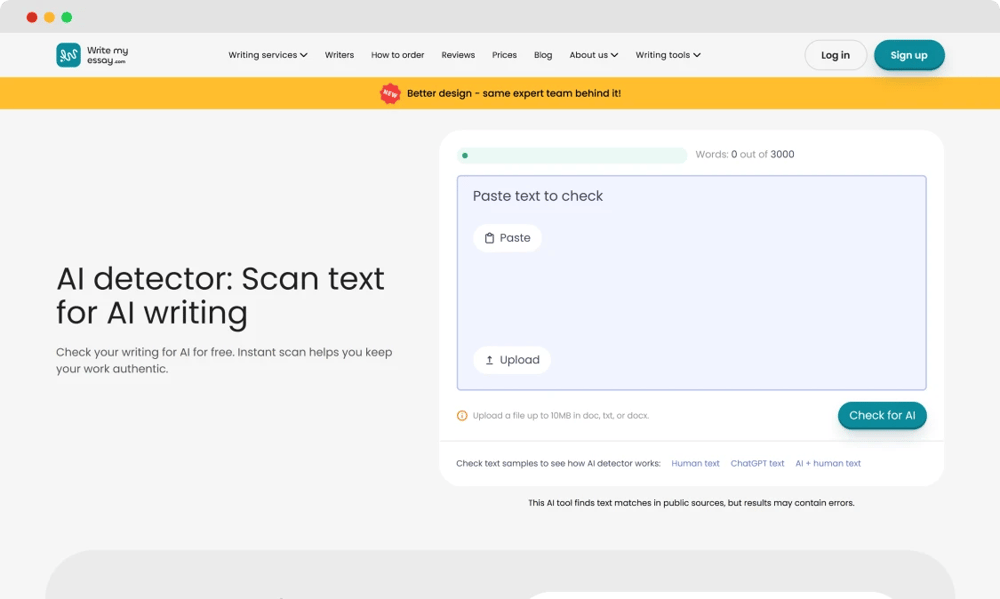
Task: Open the Human text sample
Action: tap(695, 463)
